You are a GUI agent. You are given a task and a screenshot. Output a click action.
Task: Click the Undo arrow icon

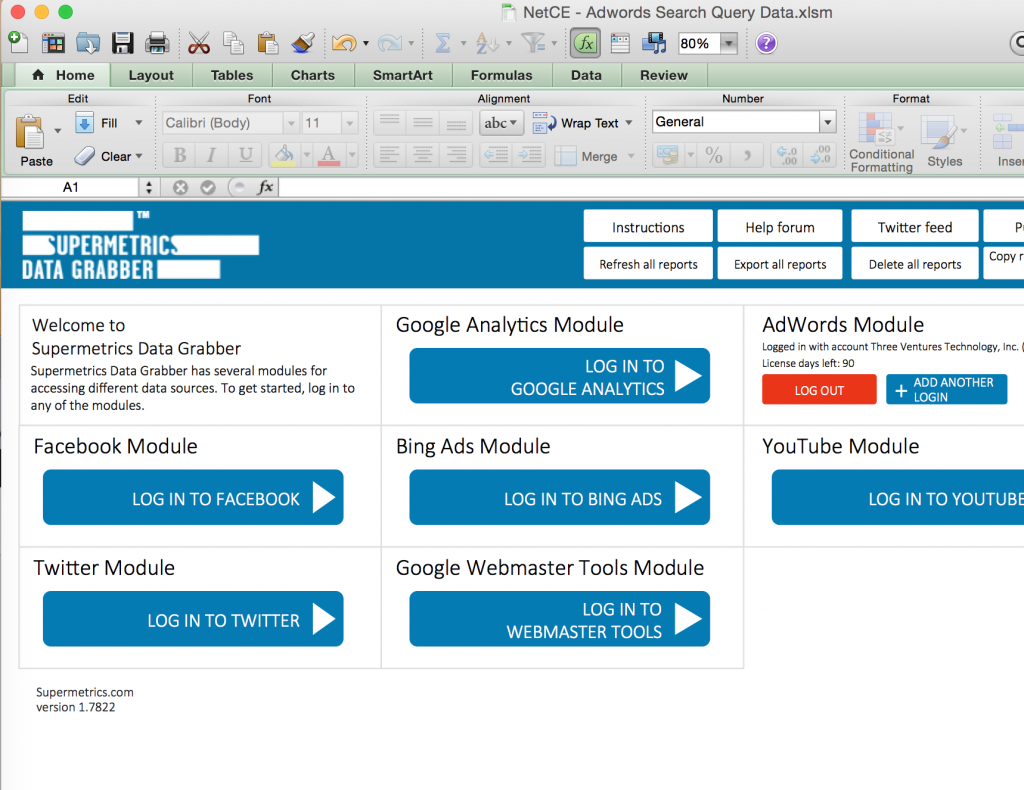click(344, 44)
